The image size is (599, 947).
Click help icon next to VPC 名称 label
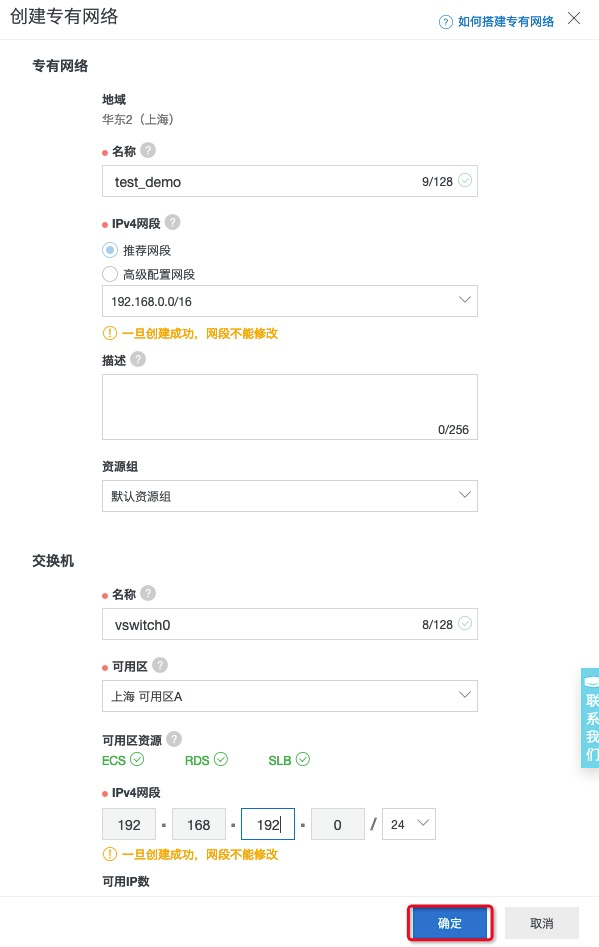[x=148, y=150]
